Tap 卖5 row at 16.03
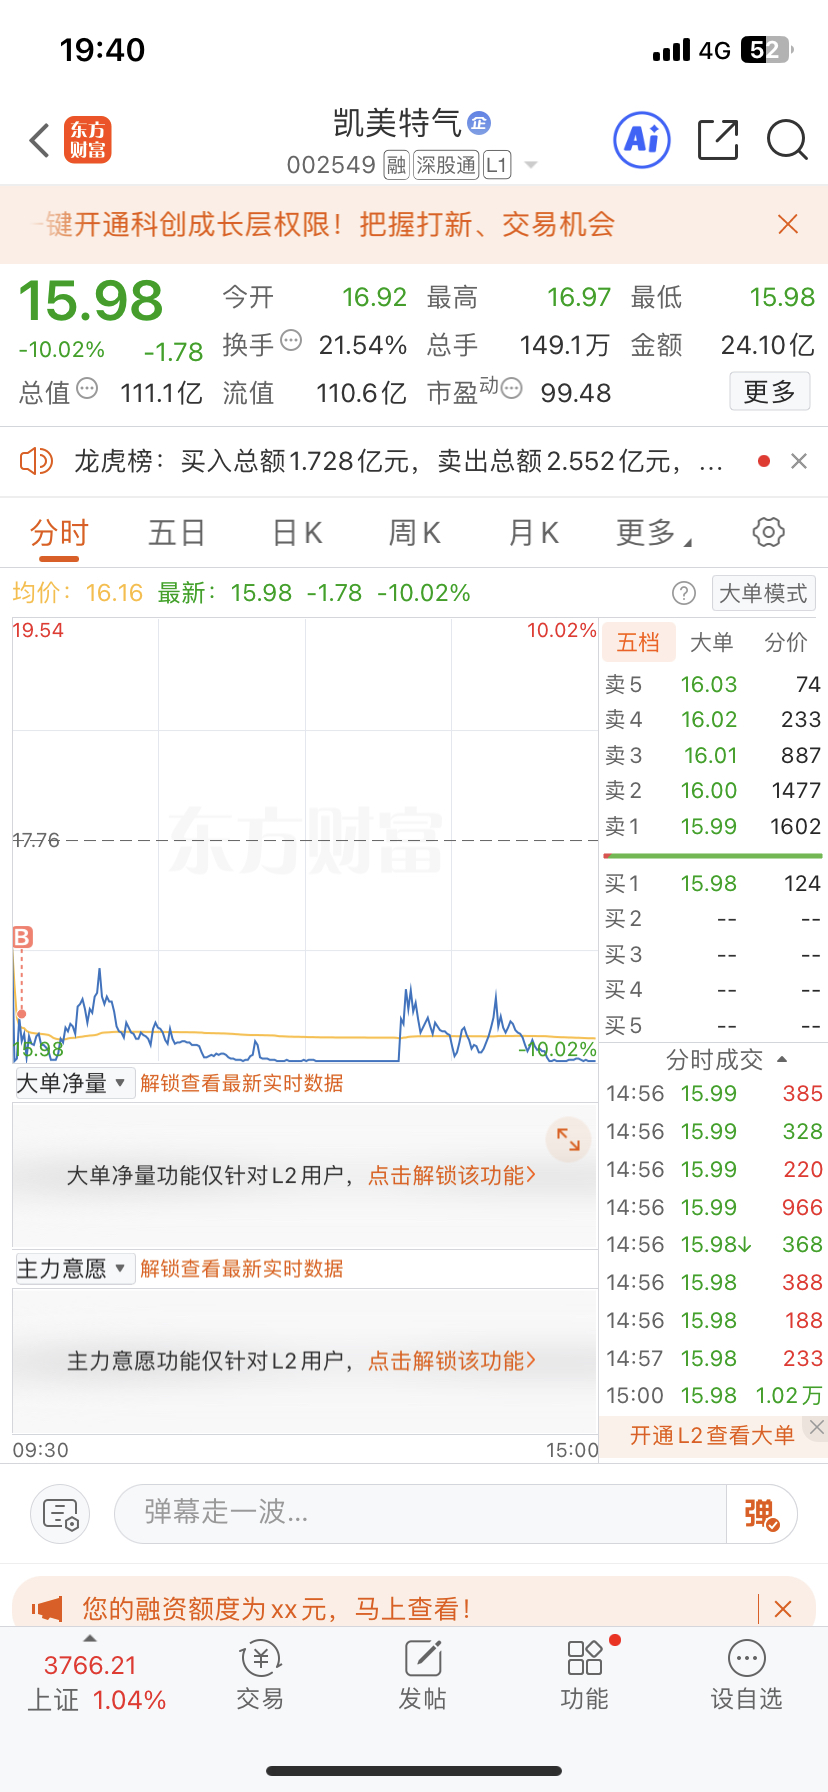 (x=712, y=684)
